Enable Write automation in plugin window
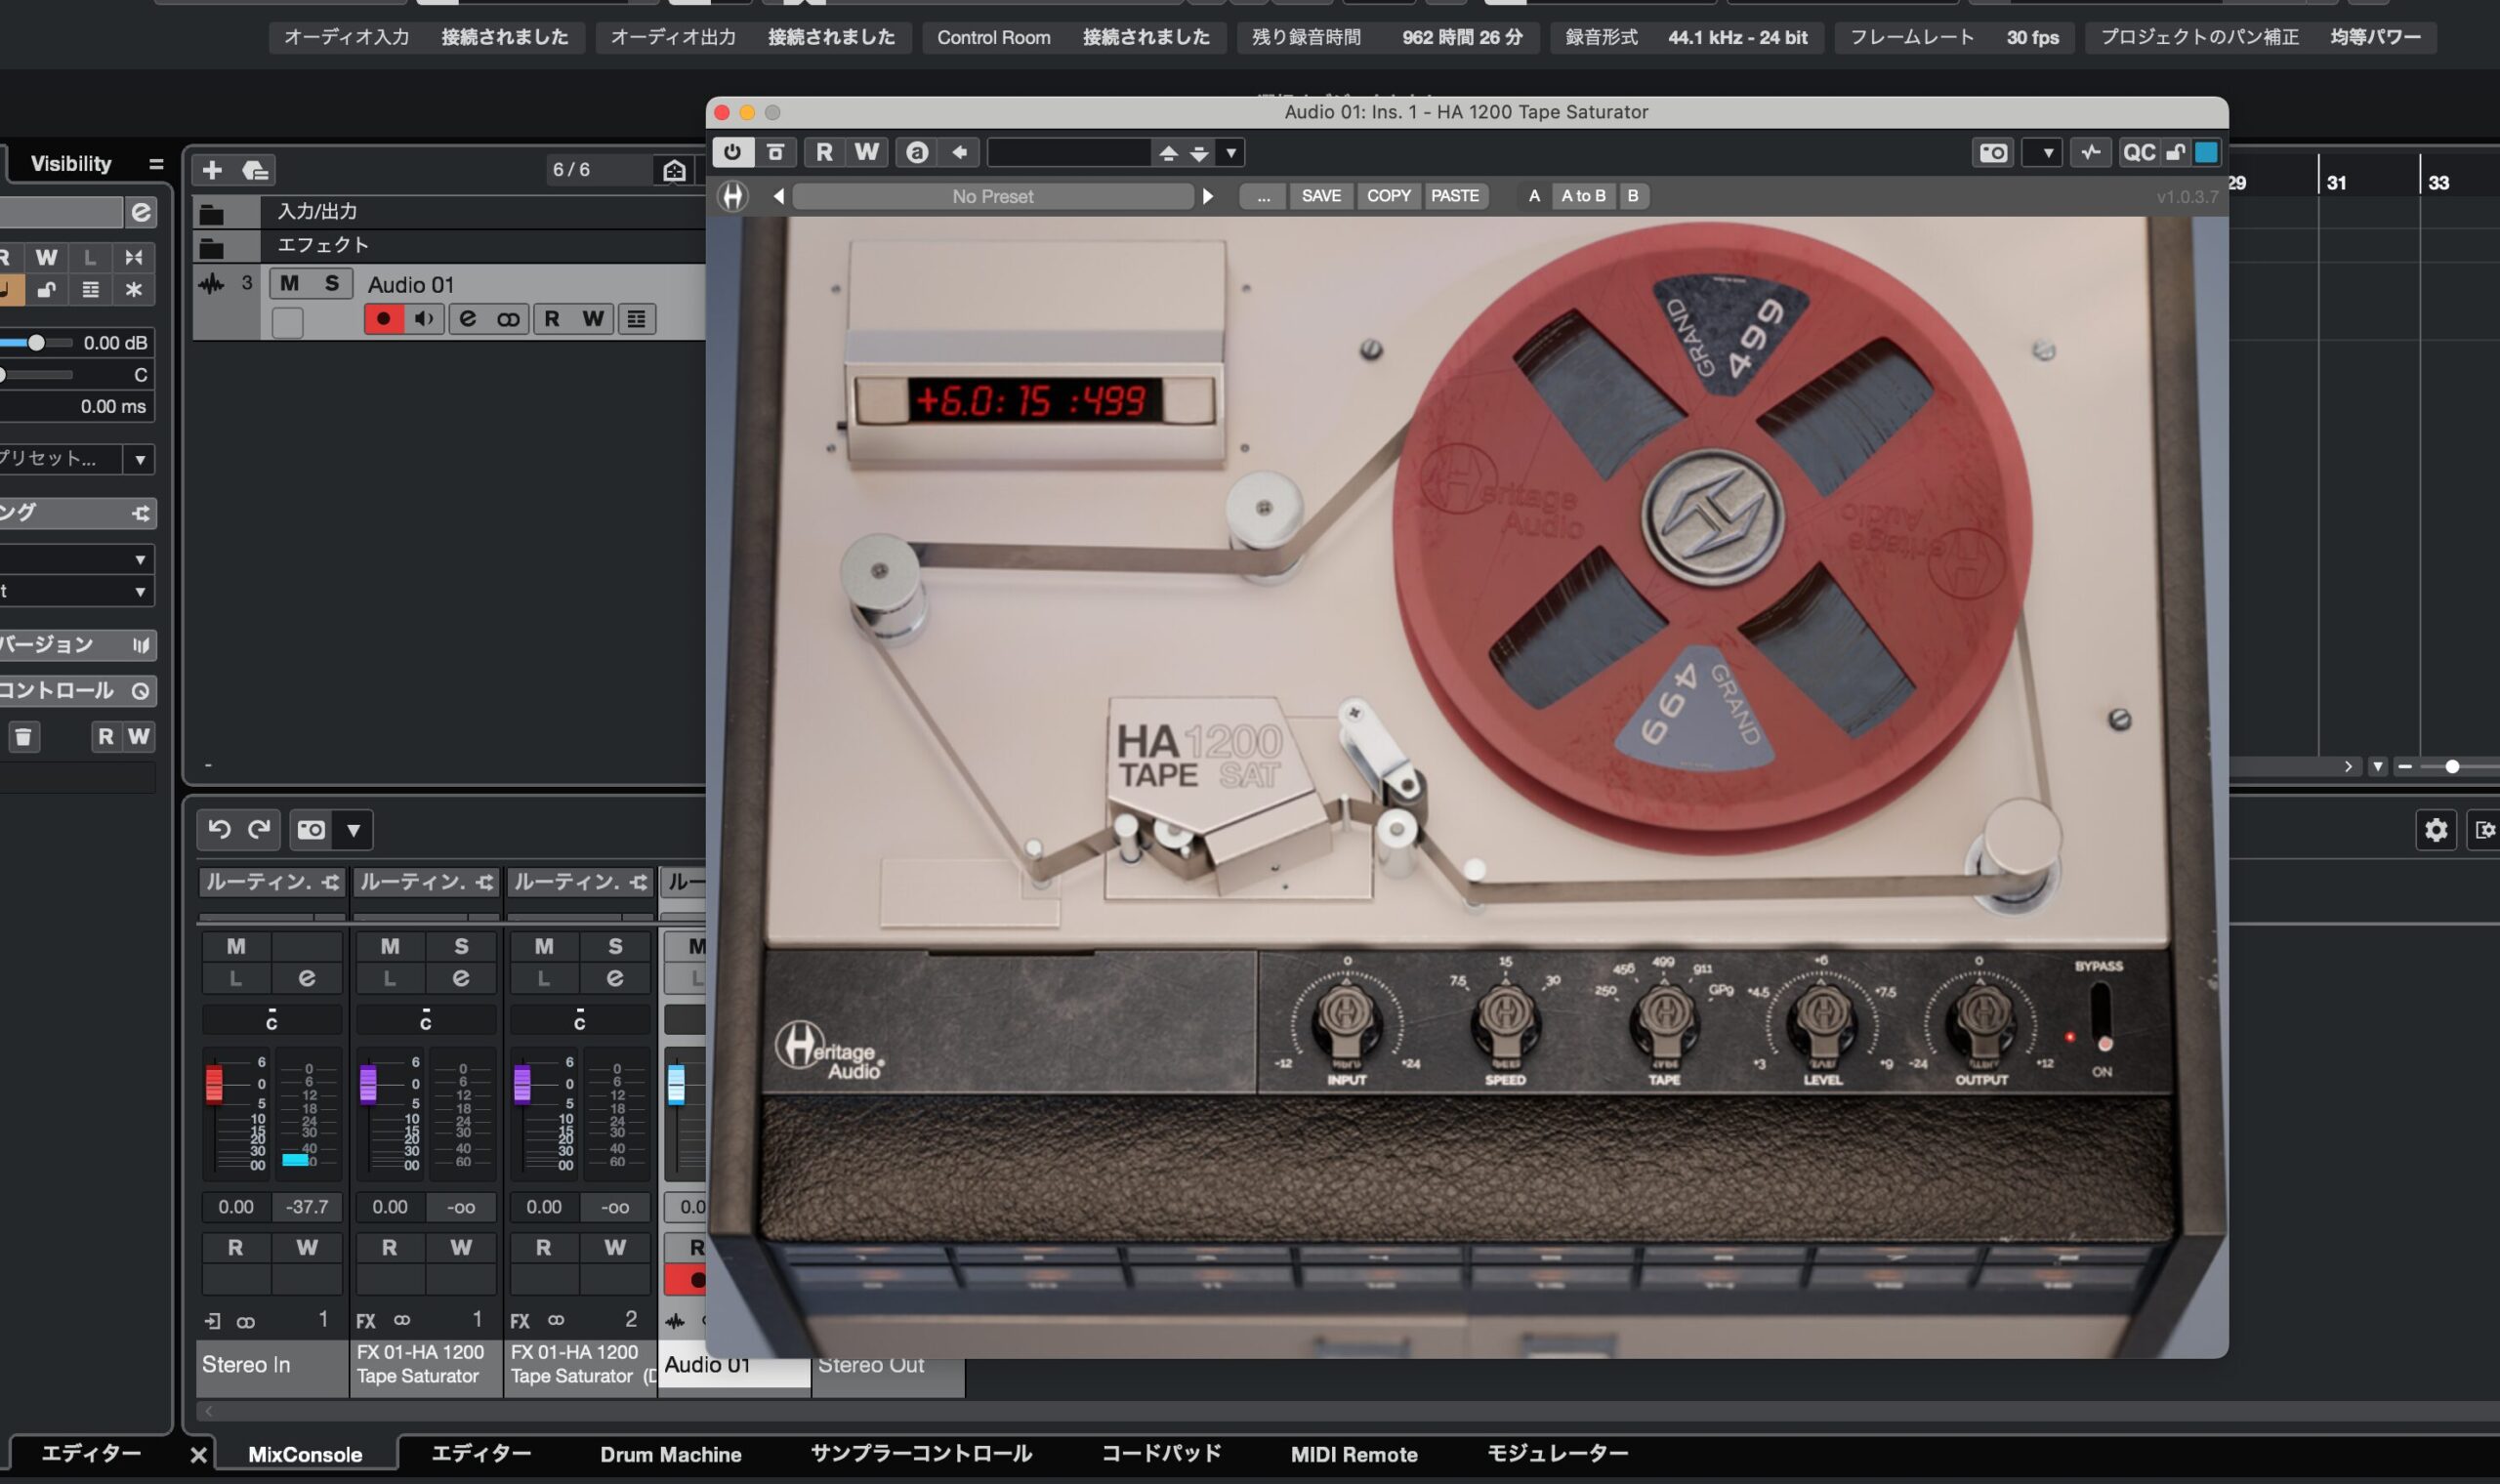2500x1484 pixels. pos(866,152)
